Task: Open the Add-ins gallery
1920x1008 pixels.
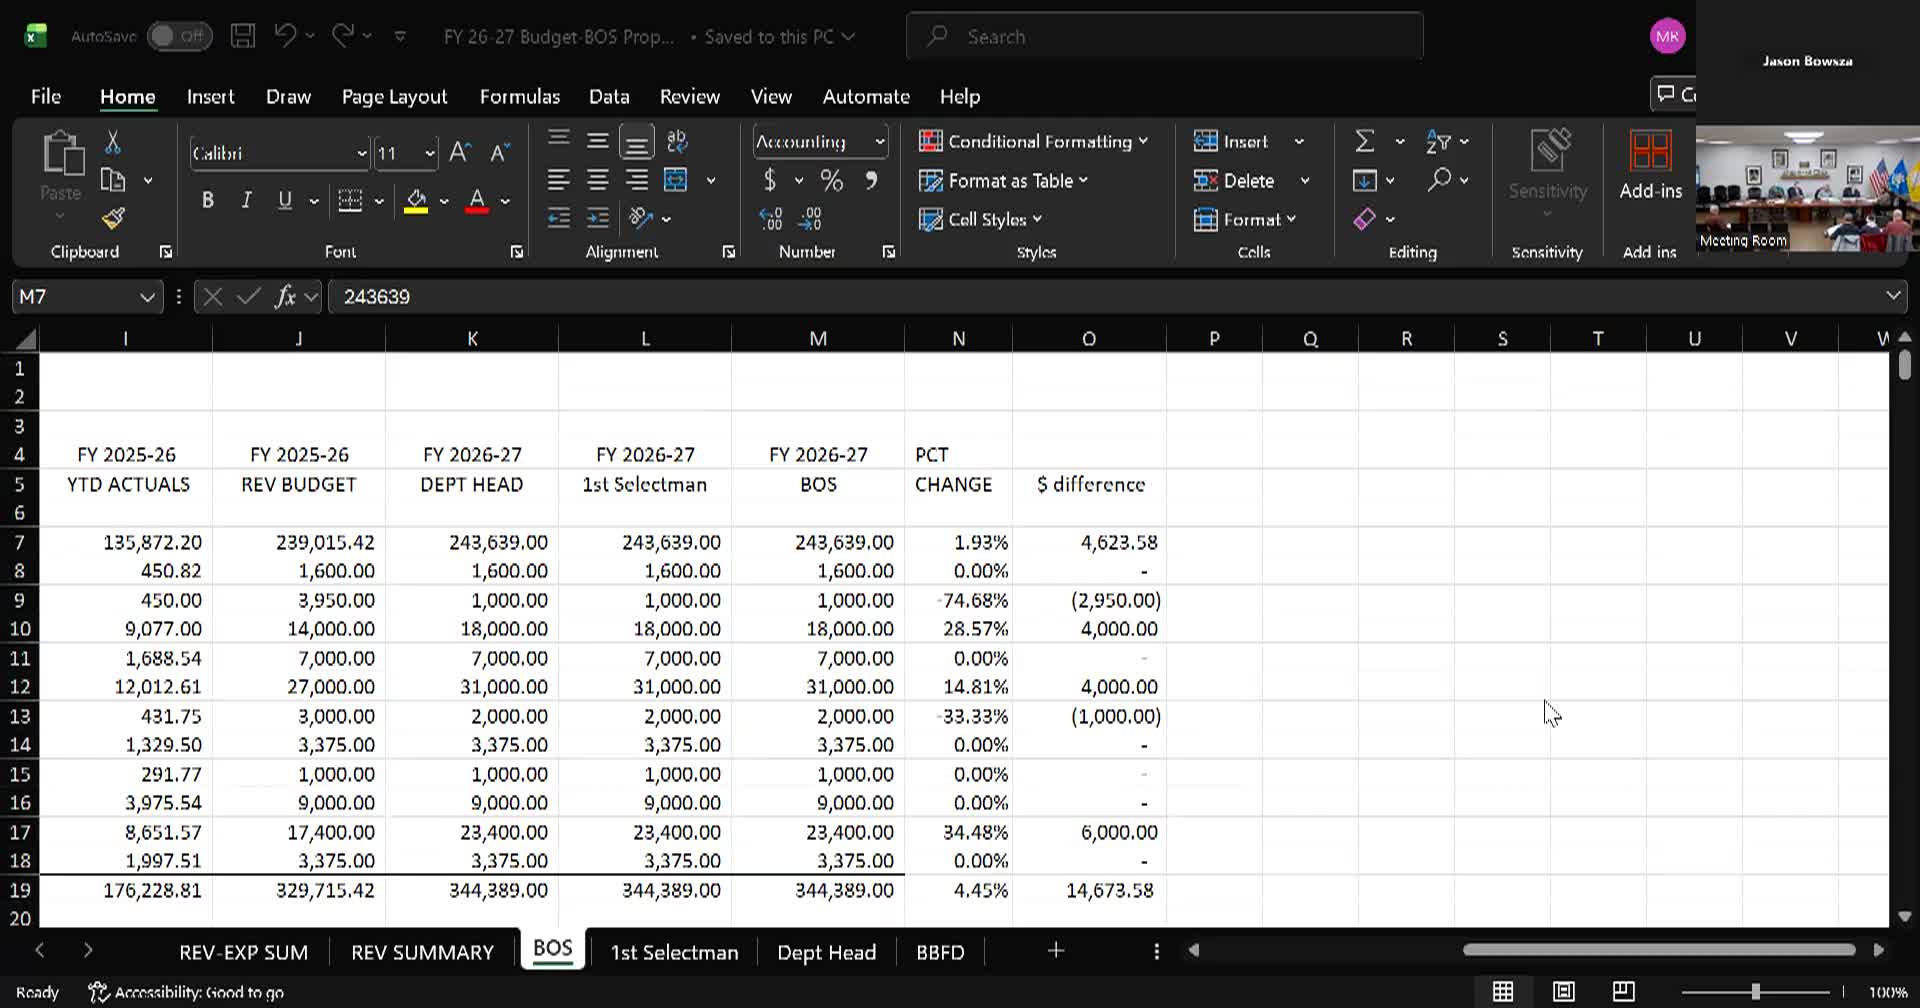Action: tap(1650, 165)
